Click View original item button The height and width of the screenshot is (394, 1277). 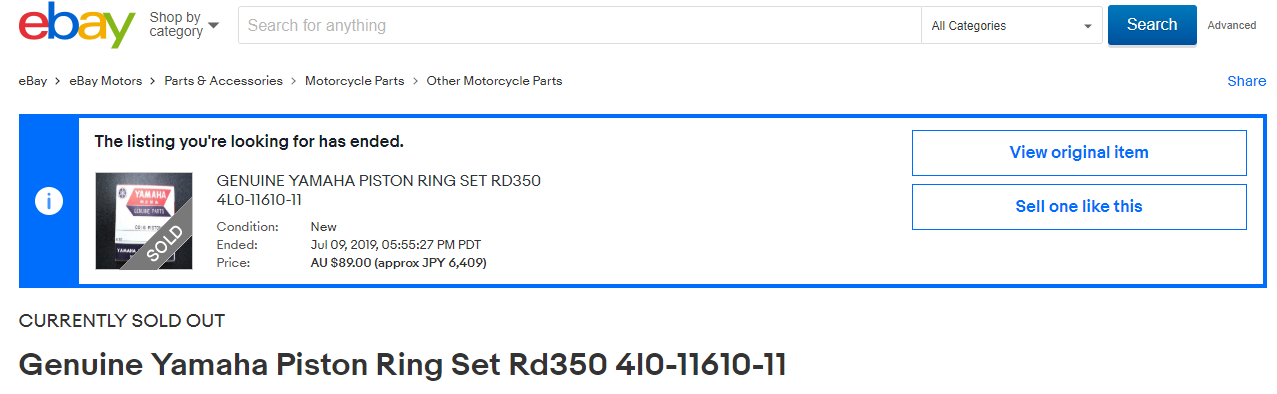1079,153
